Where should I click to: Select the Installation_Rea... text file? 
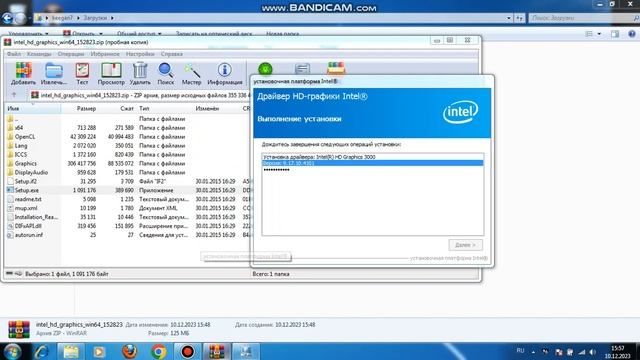pyautogui.click(x=127, y=217)
